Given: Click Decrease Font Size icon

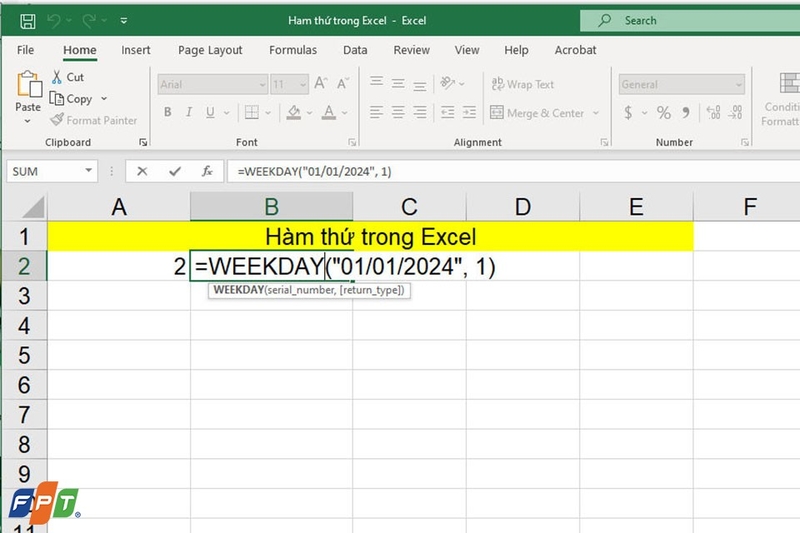Looking at the screenshot, I should pos(343,83).
